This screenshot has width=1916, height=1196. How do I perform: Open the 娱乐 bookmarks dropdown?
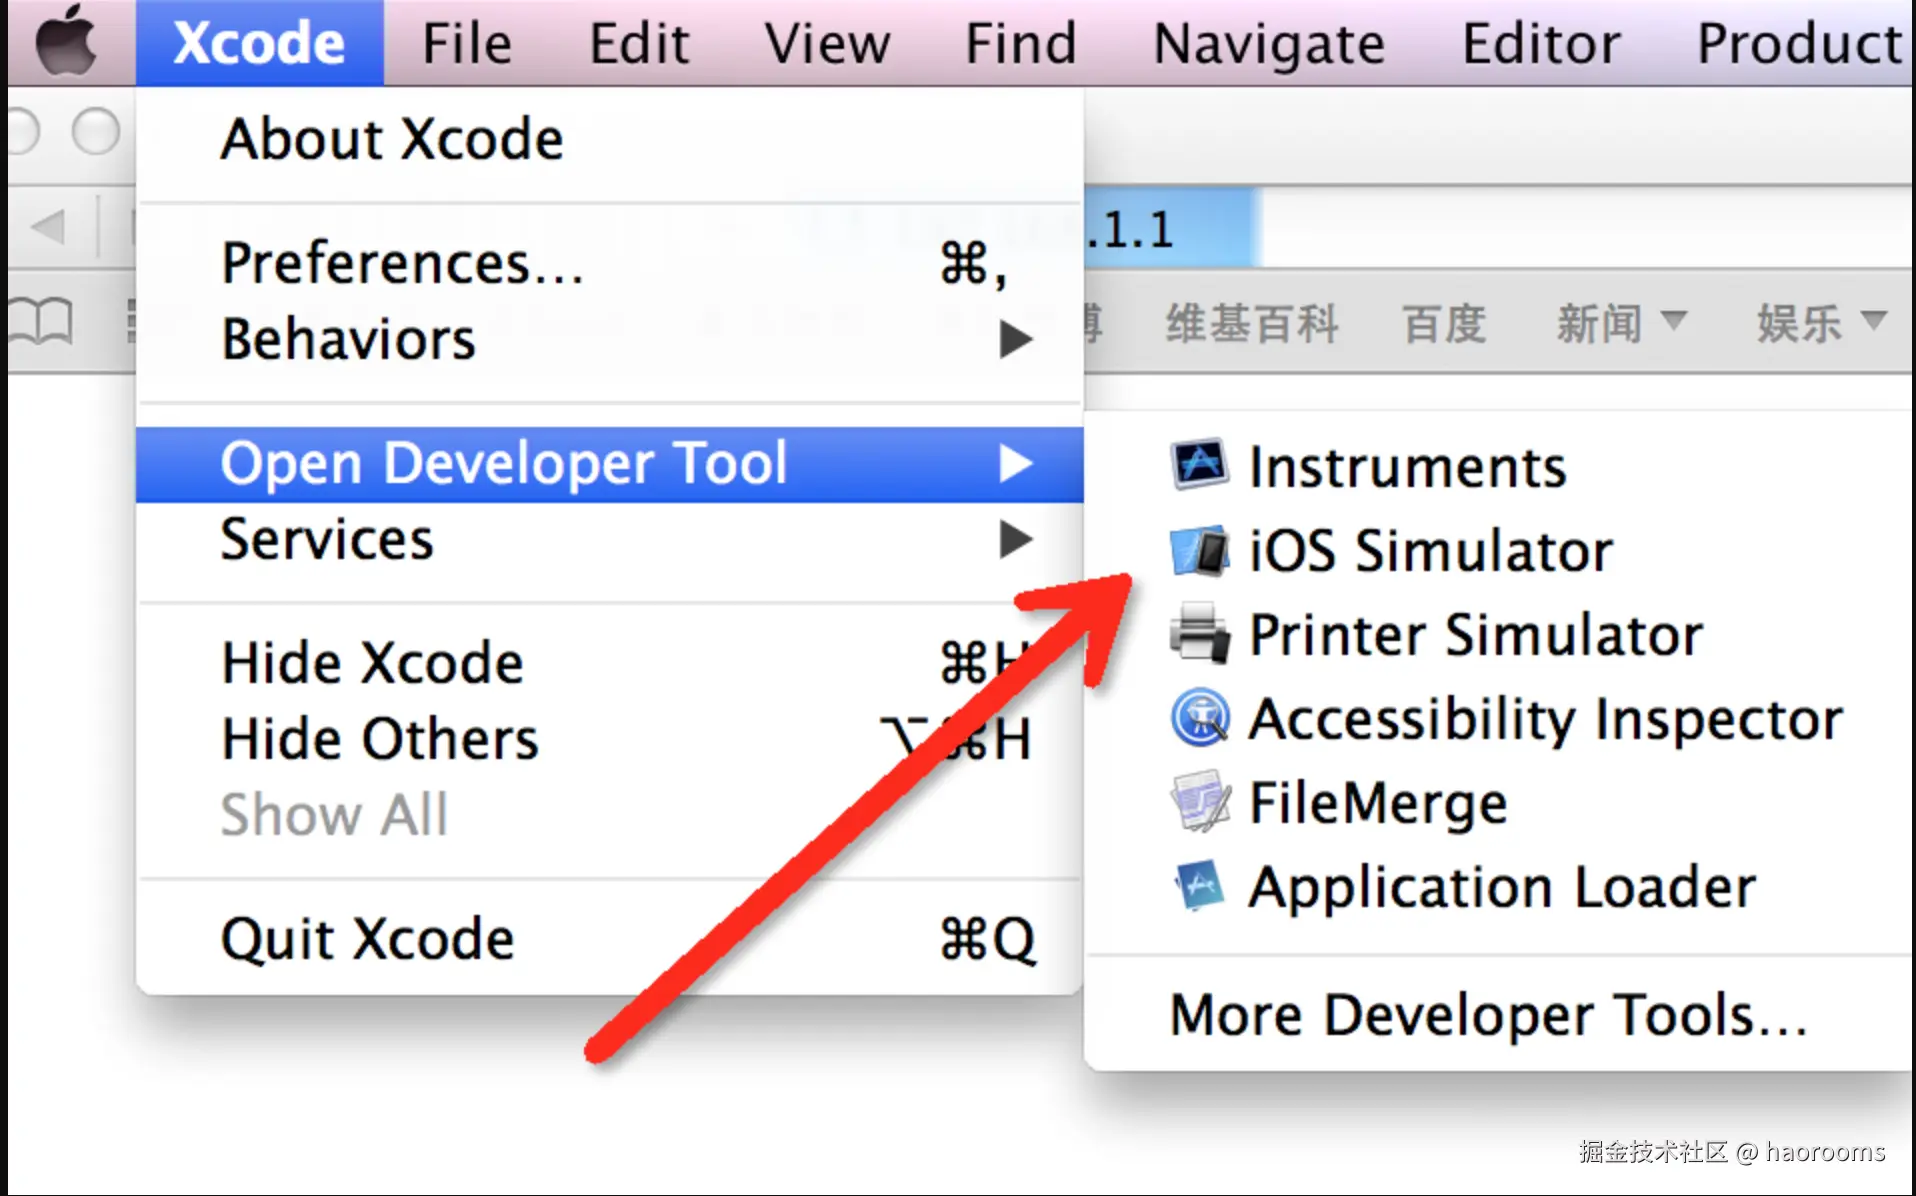click(x=1820, y=324)
